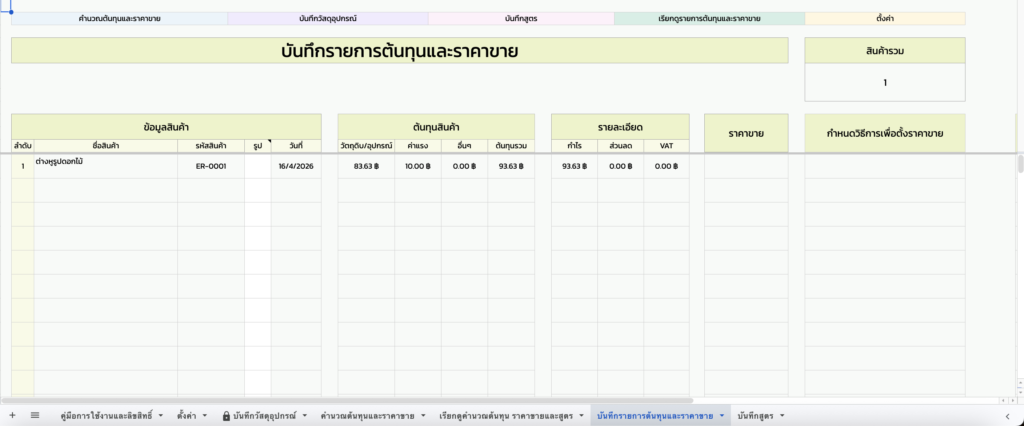Click the sheet tabs scroll chevron at bottom right
This screenshot has height=426, width=1024.
tap(1010, 416)
